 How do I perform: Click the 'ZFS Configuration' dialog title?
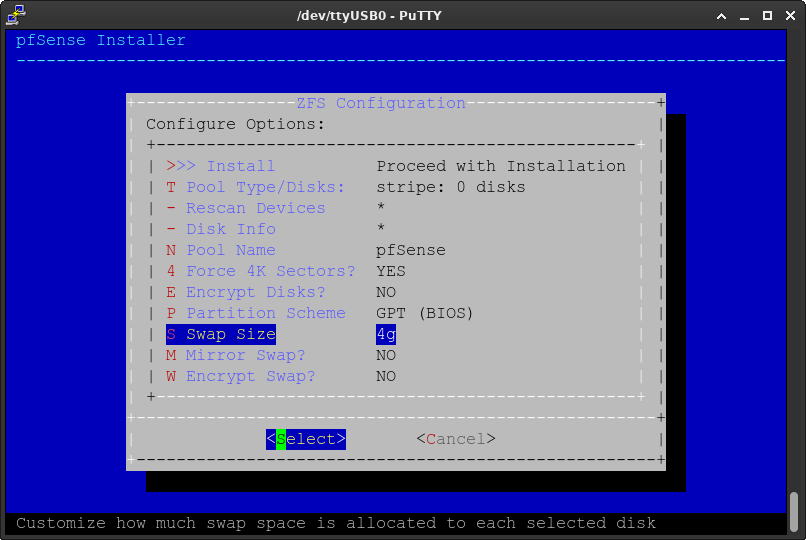pos(381,103)
